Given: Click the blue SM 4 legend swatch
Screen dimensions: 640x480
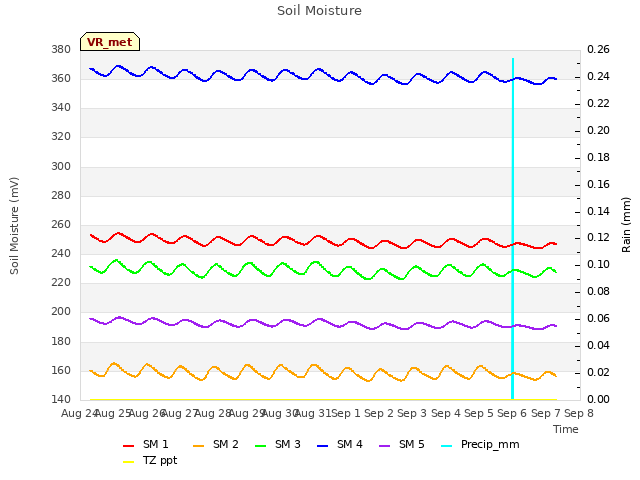Looking at the screenshot, I should 322,446.
